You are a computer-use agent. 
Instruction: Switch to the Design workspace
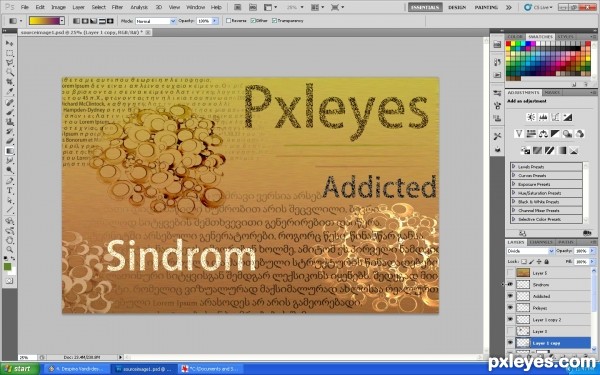457,7
